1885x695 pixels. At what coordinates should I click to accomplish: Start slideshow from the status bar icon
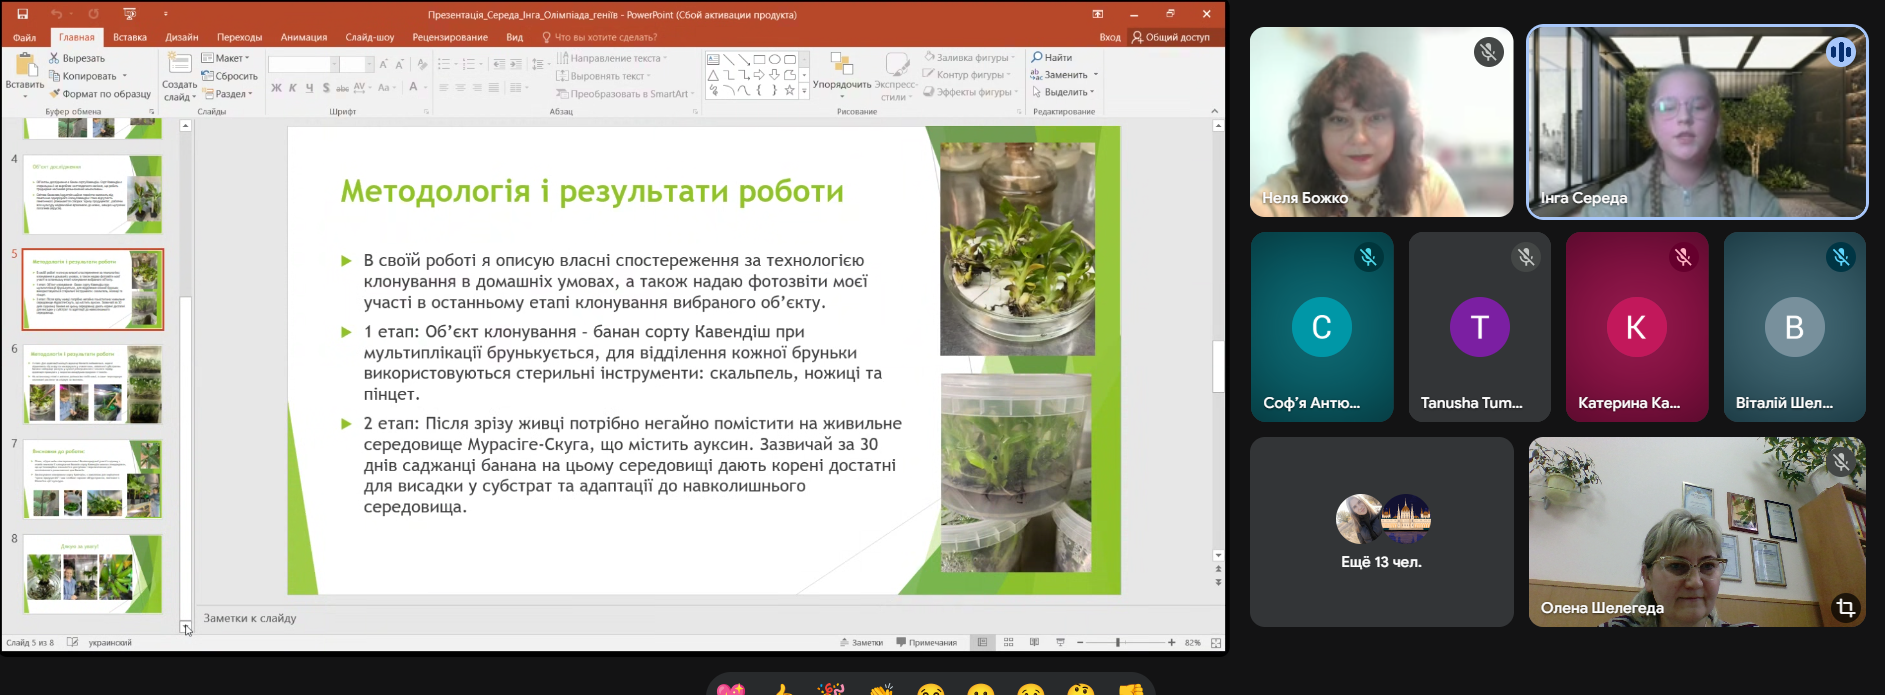tap(1060, 642)
